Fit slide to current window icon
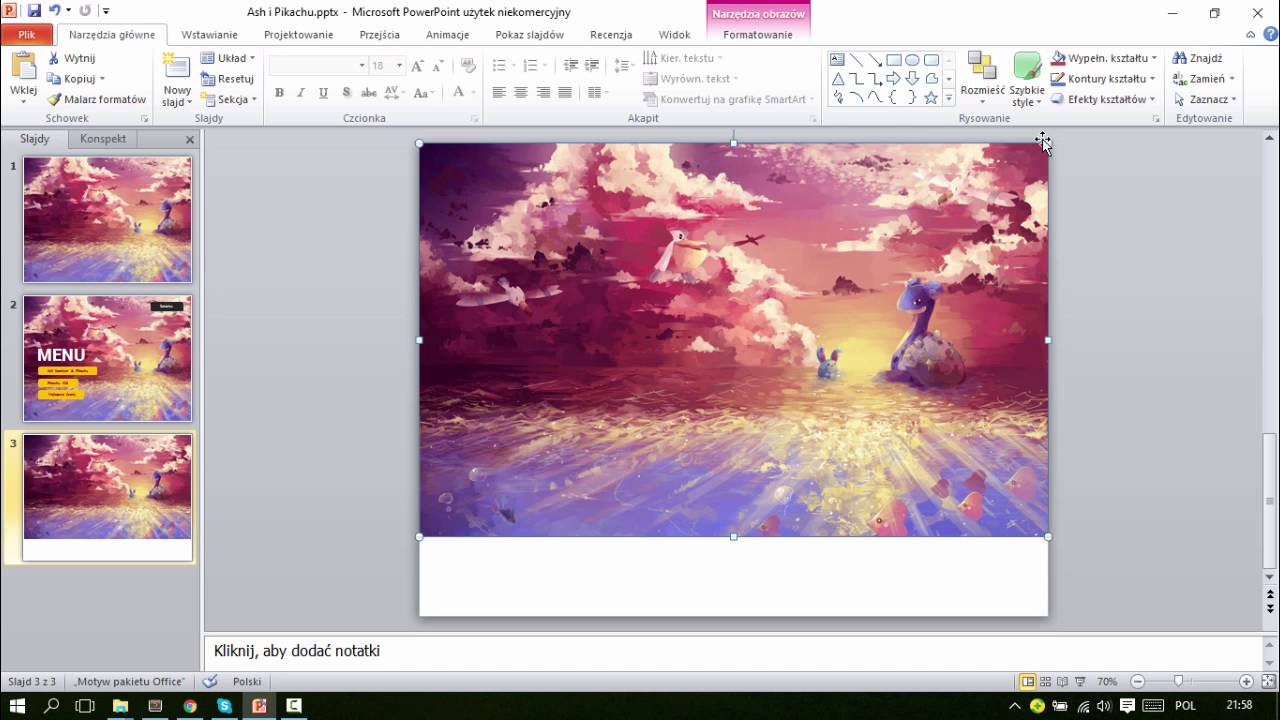The width and height of the screenshot is (1280, 720). point(1266,682)
